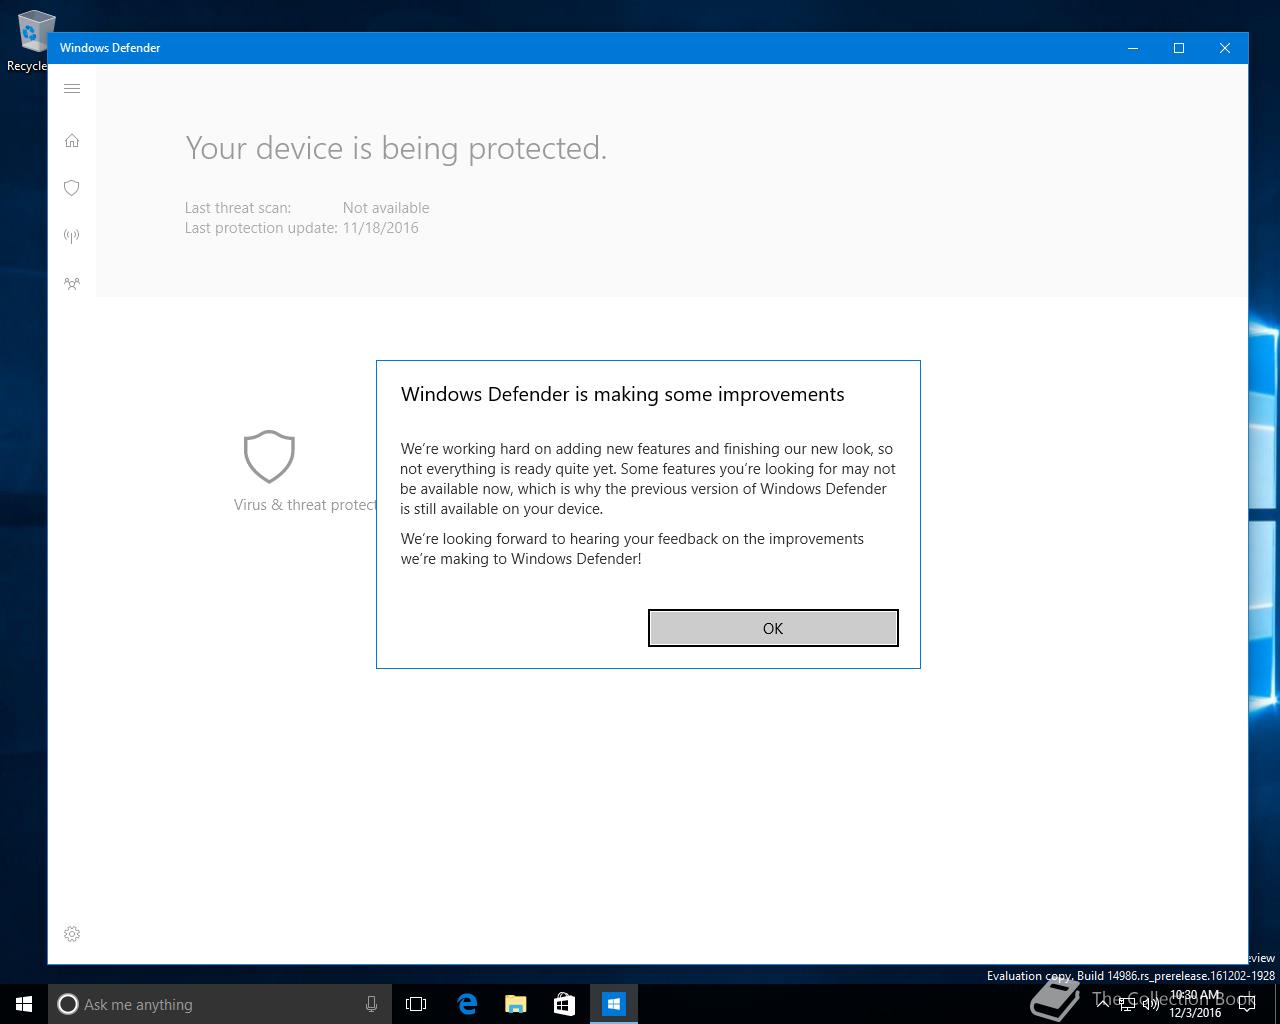Activate Cortana microphone icon

(x=371, y=1004)
